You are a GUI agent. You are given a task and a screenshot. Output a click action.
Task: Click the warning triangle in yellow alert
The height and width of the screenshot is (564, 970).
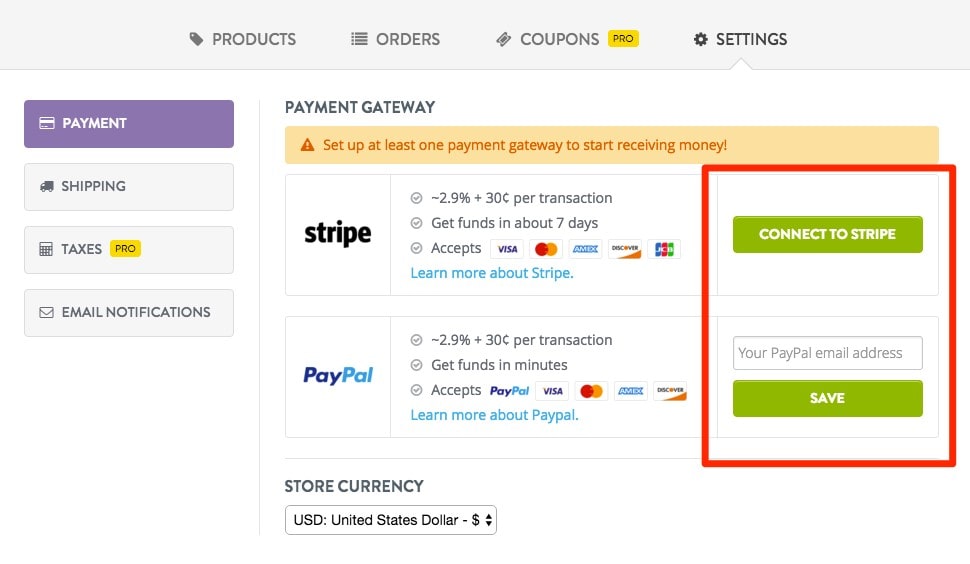pos(306,146)
